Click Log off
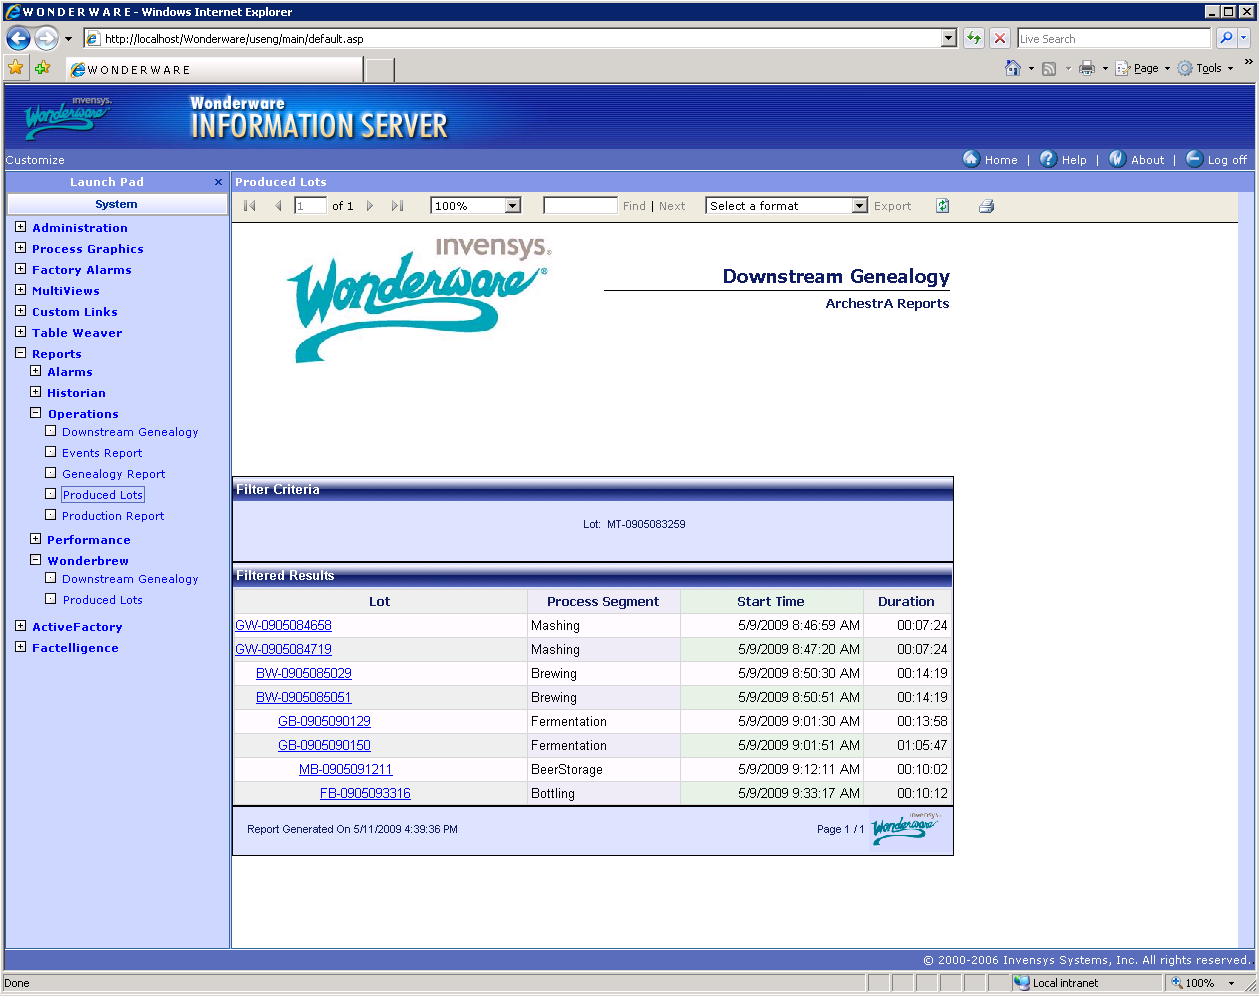This screenshot has width=1259, height=996. [1217, 159]
